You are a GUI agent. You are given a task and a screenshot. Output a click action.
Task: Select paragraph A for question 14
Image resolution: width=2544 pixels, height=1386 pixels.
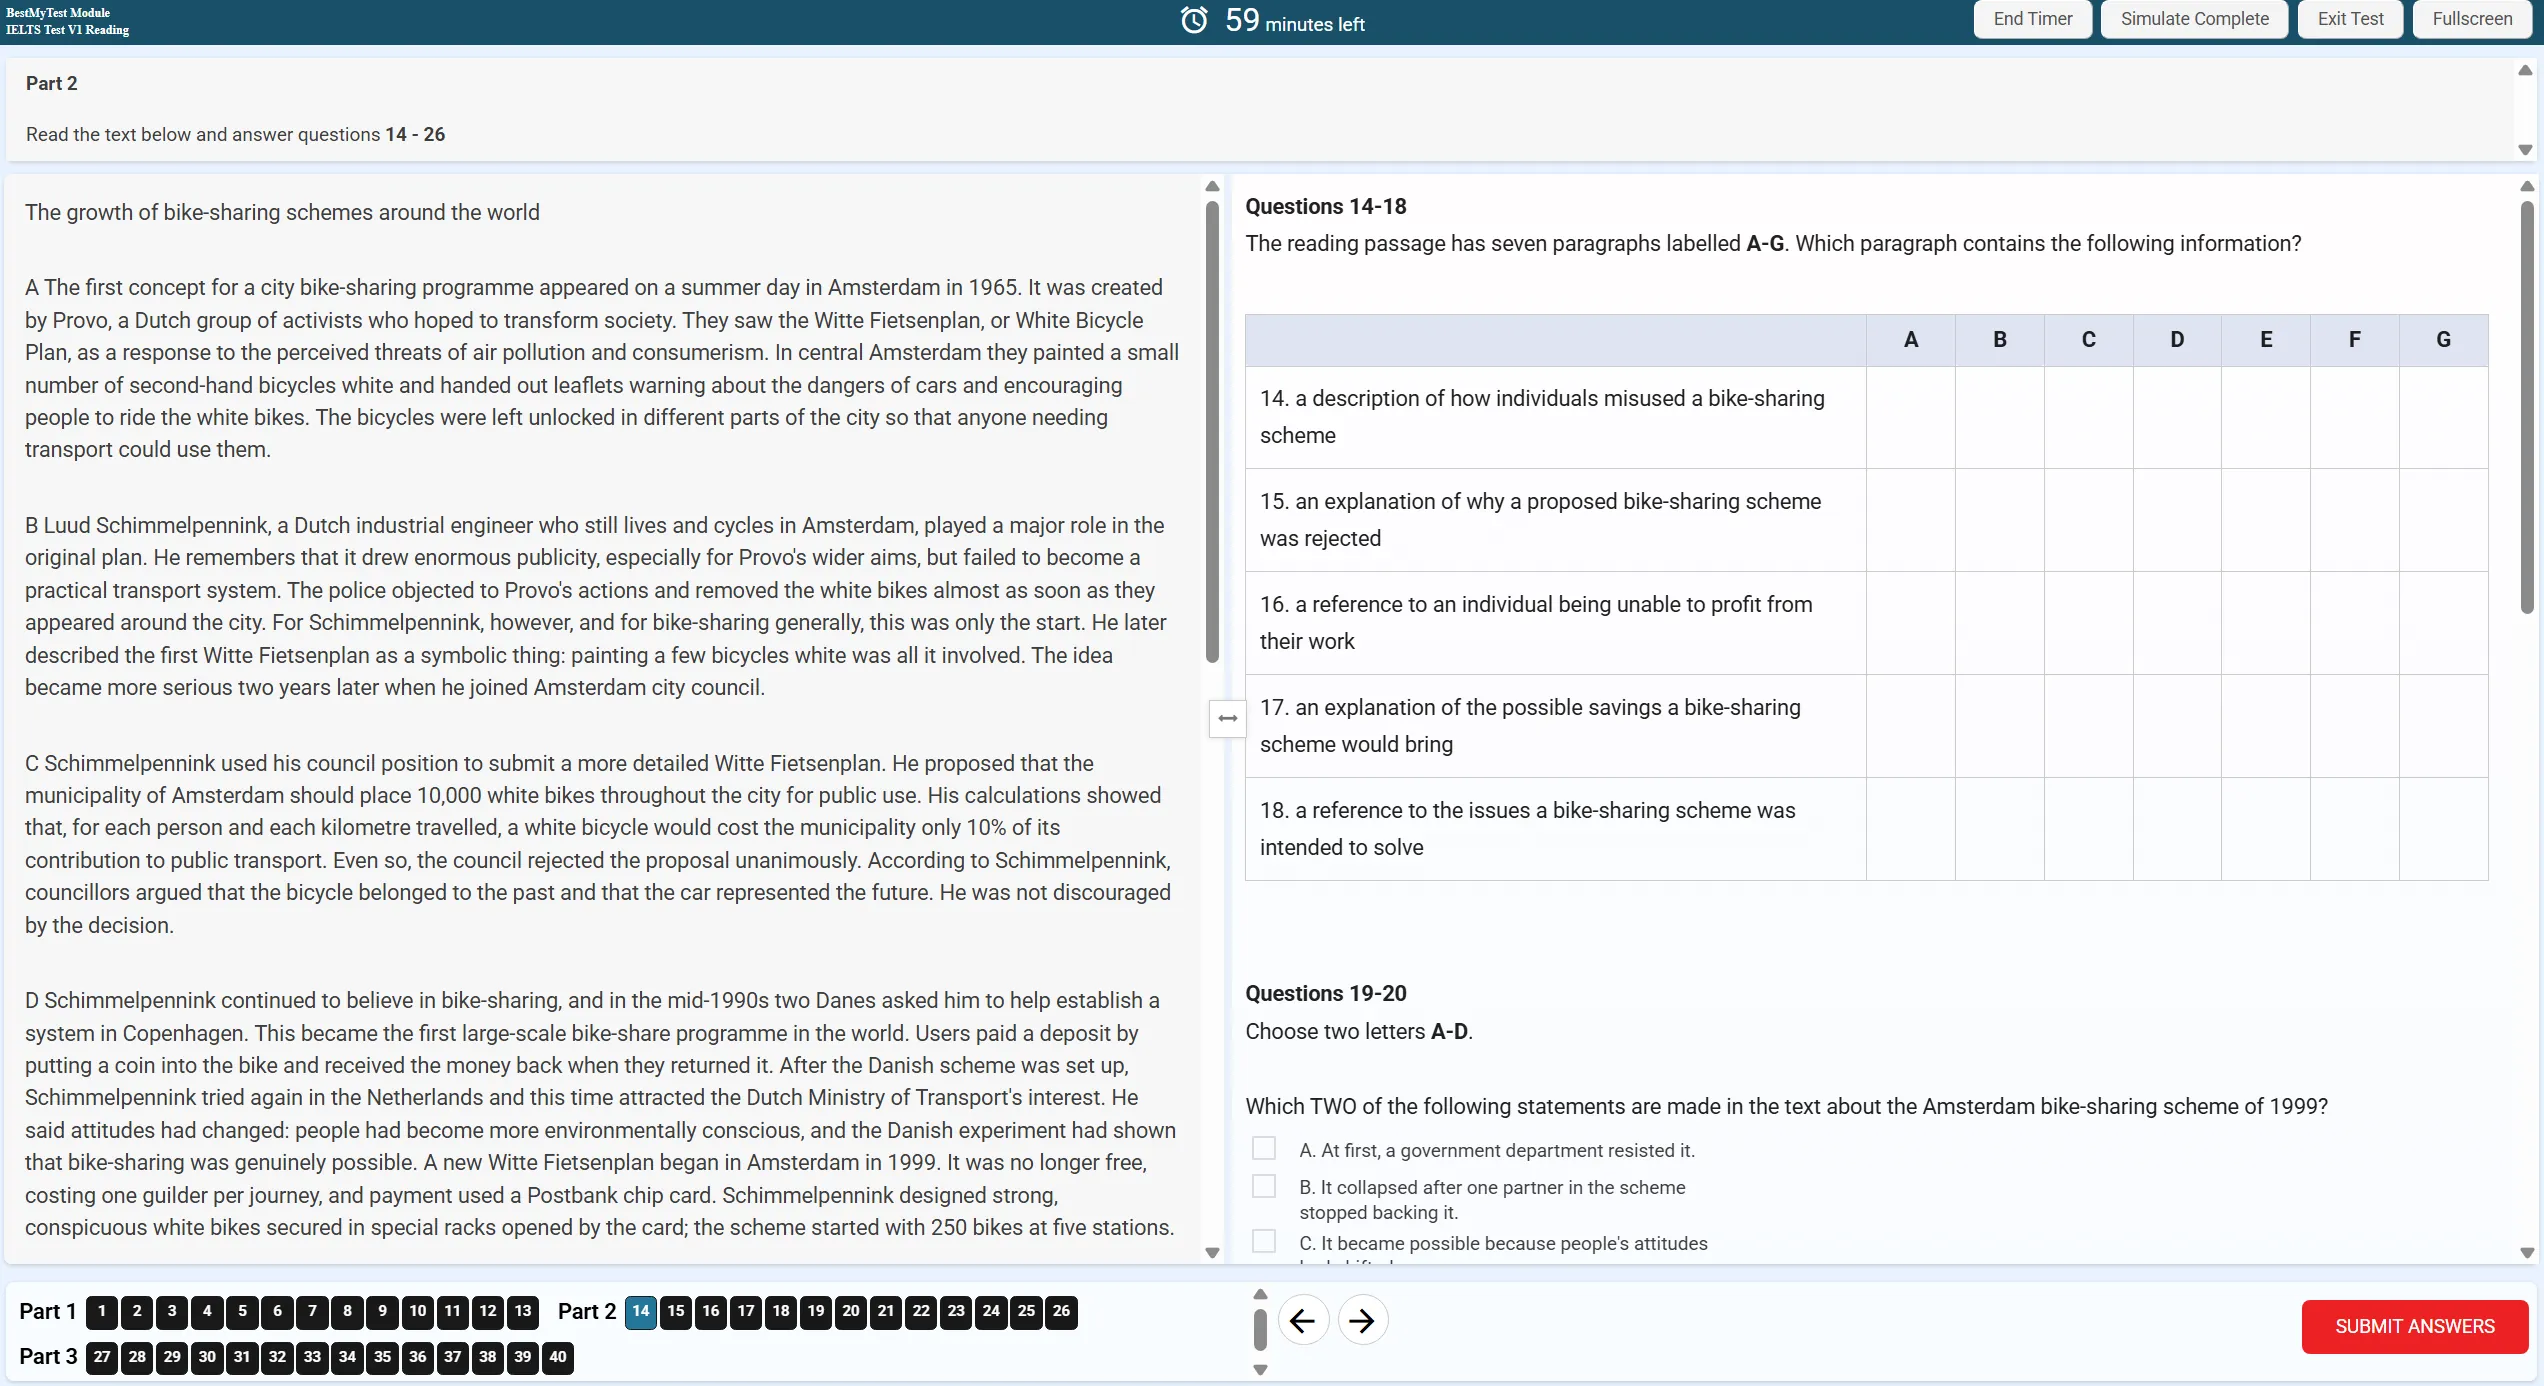coord(1910,417)
